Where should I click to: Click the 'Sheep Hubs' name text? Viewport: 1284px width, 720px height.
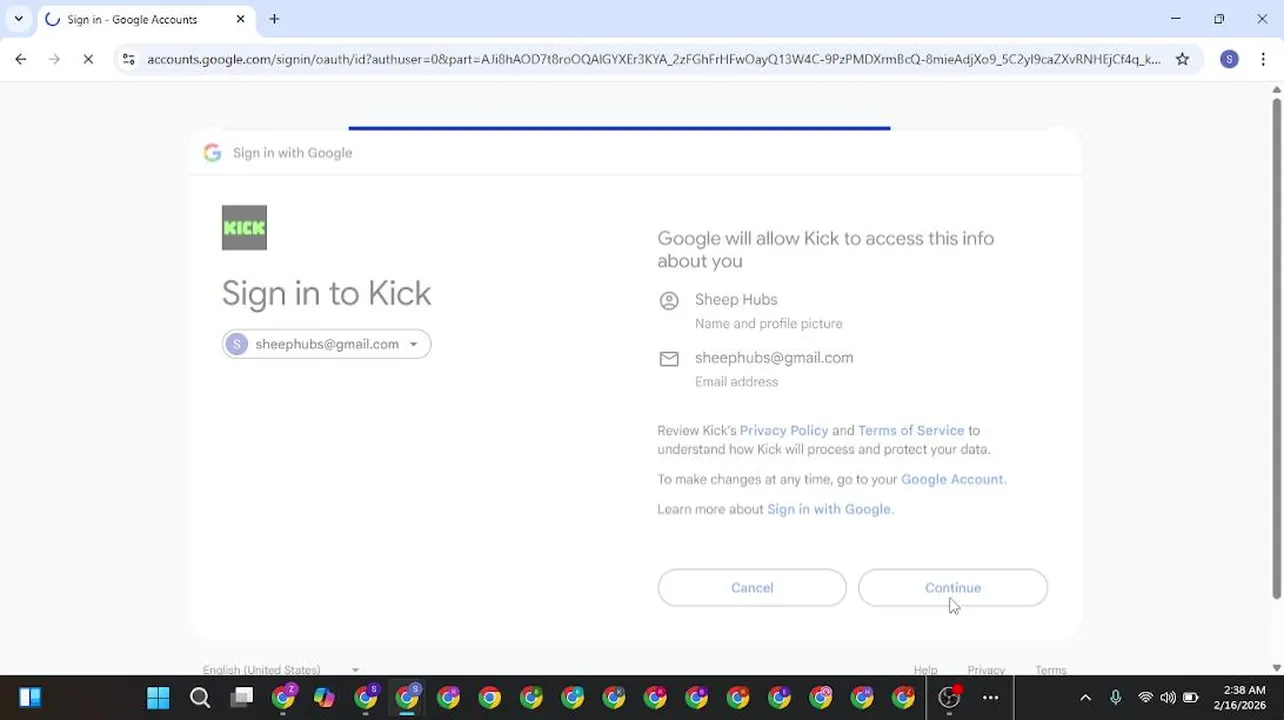click(736, 299)
